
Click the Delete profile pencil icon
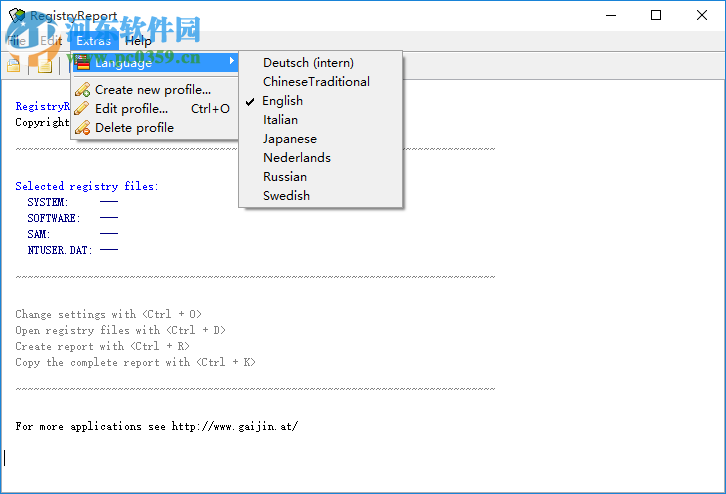tap(82, 127)
